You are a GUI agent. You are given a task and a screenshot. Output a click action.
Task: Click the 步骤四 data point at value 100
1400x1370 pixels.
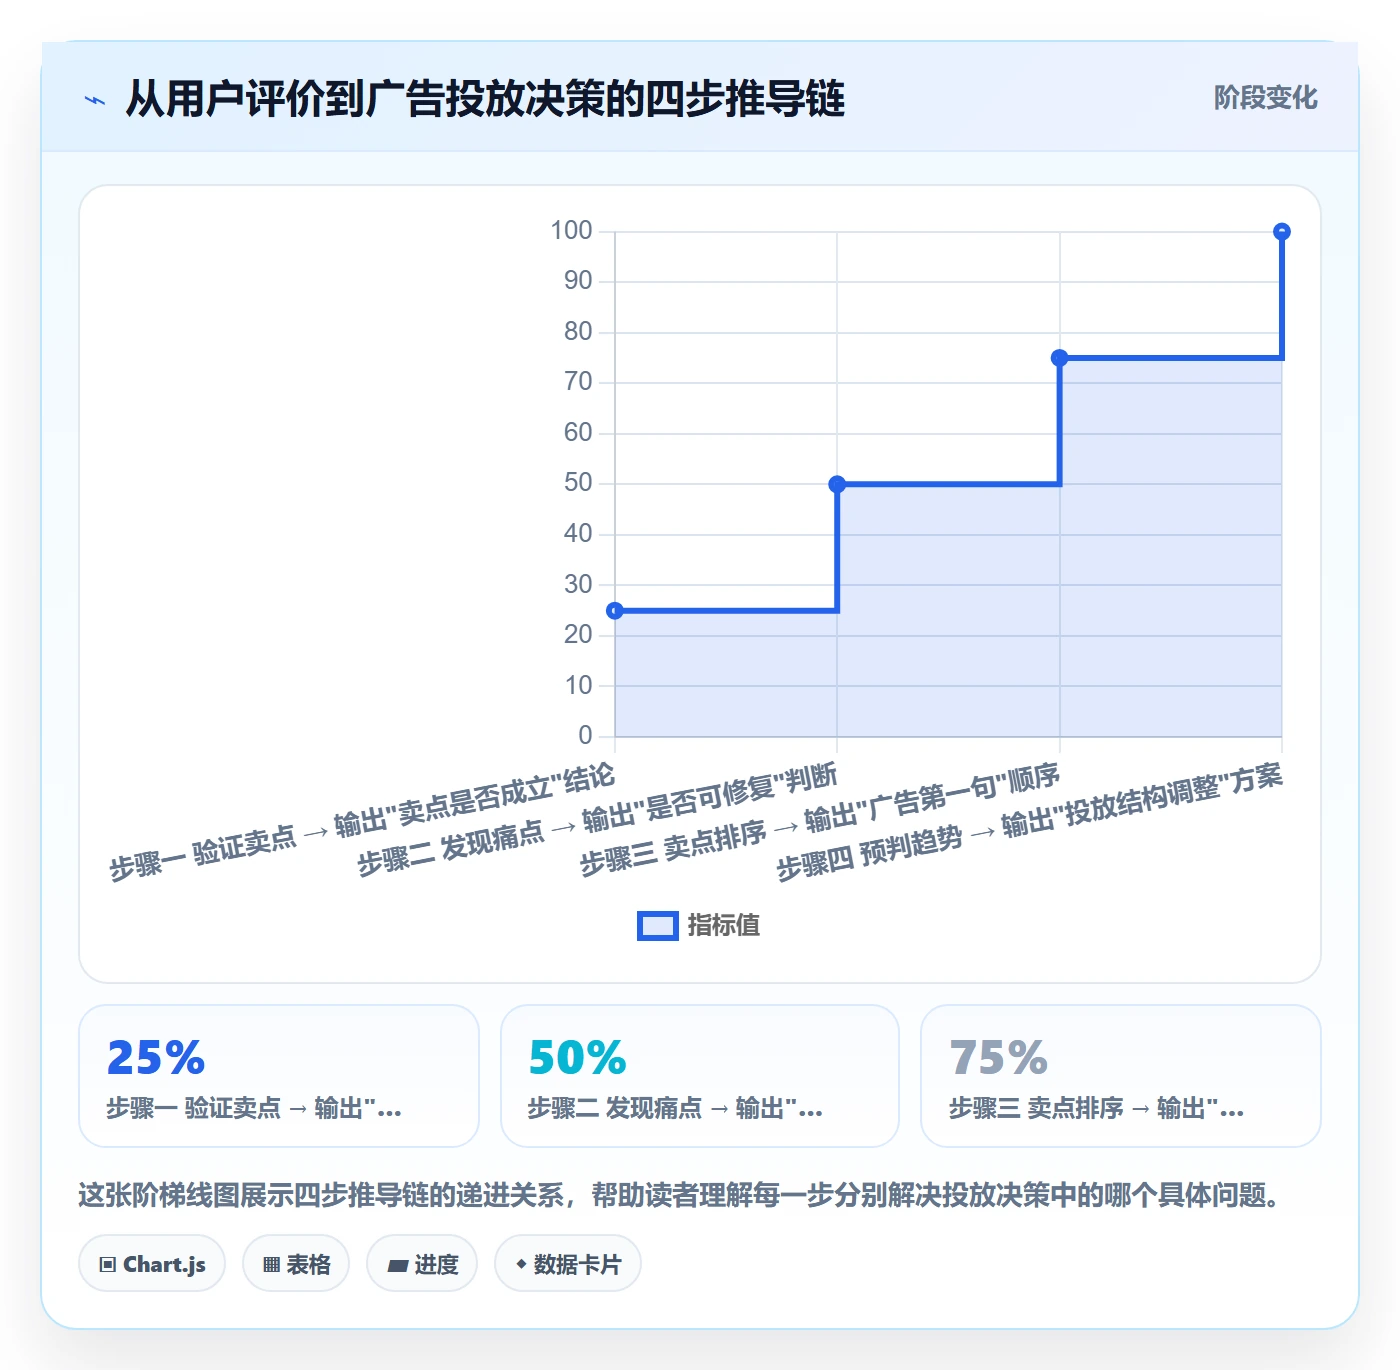[1282, 232]
